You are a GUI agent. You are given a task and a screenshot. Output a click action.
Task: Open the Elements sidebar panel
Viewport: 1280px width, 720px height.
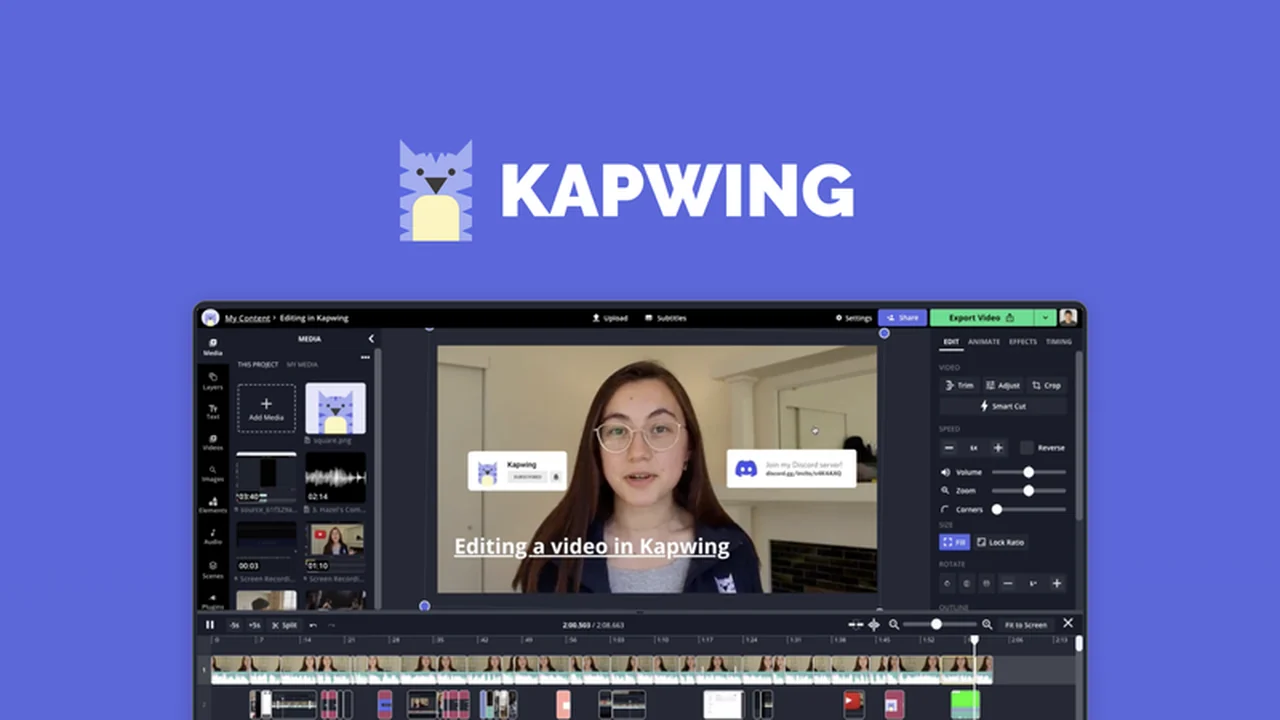pyautogui.click(x=213, y=505)
